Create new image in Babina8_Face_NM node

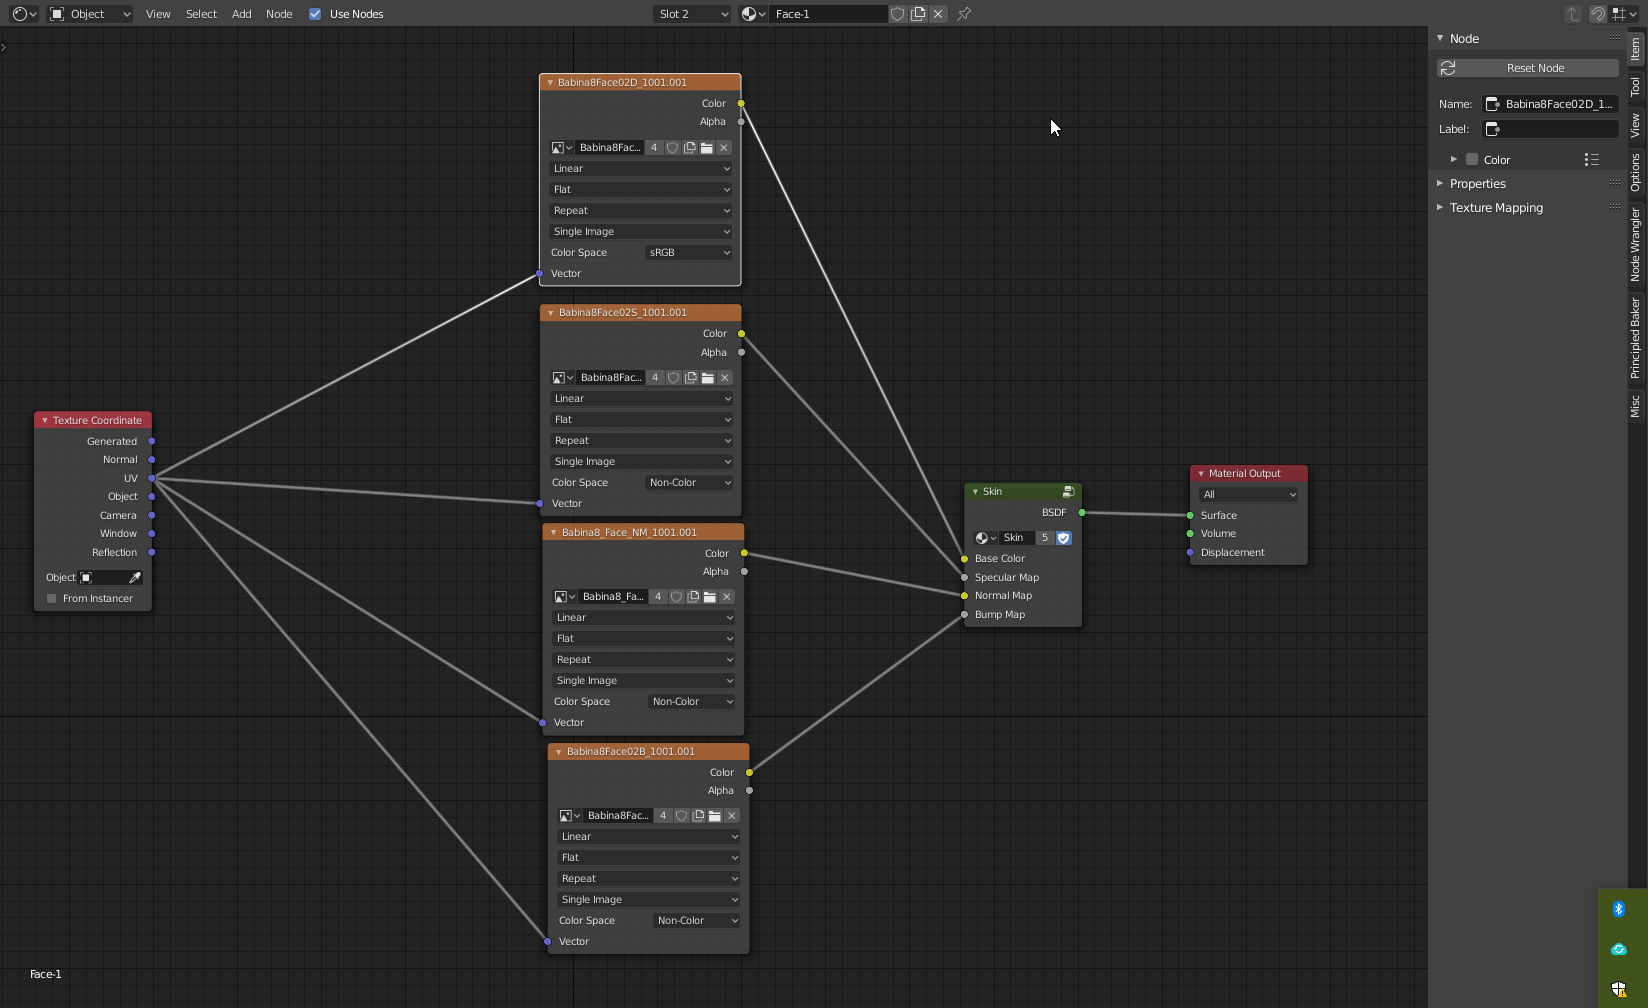pyautogui.click(x=693, y=597)
